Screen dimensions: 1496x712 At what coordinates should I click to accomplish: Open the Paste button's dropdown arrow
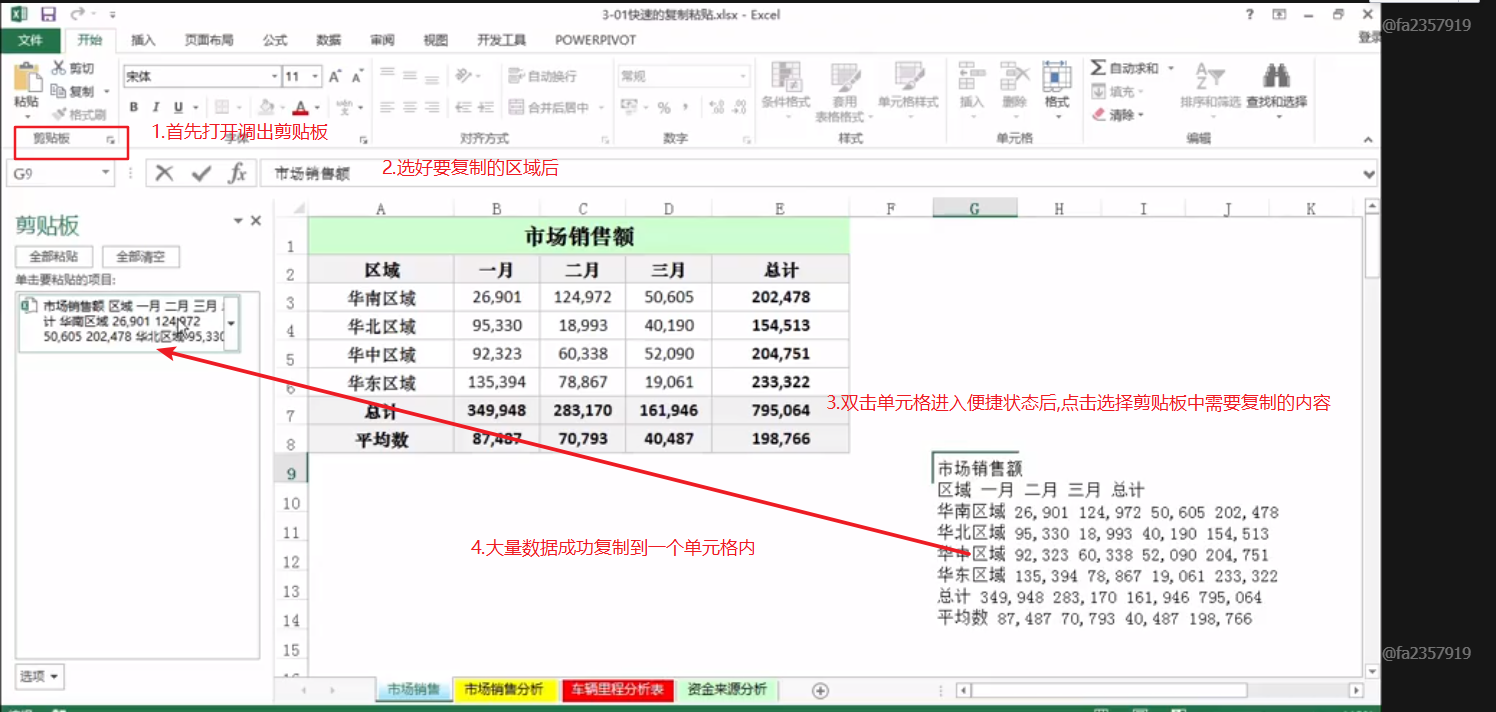pos(27,117)
